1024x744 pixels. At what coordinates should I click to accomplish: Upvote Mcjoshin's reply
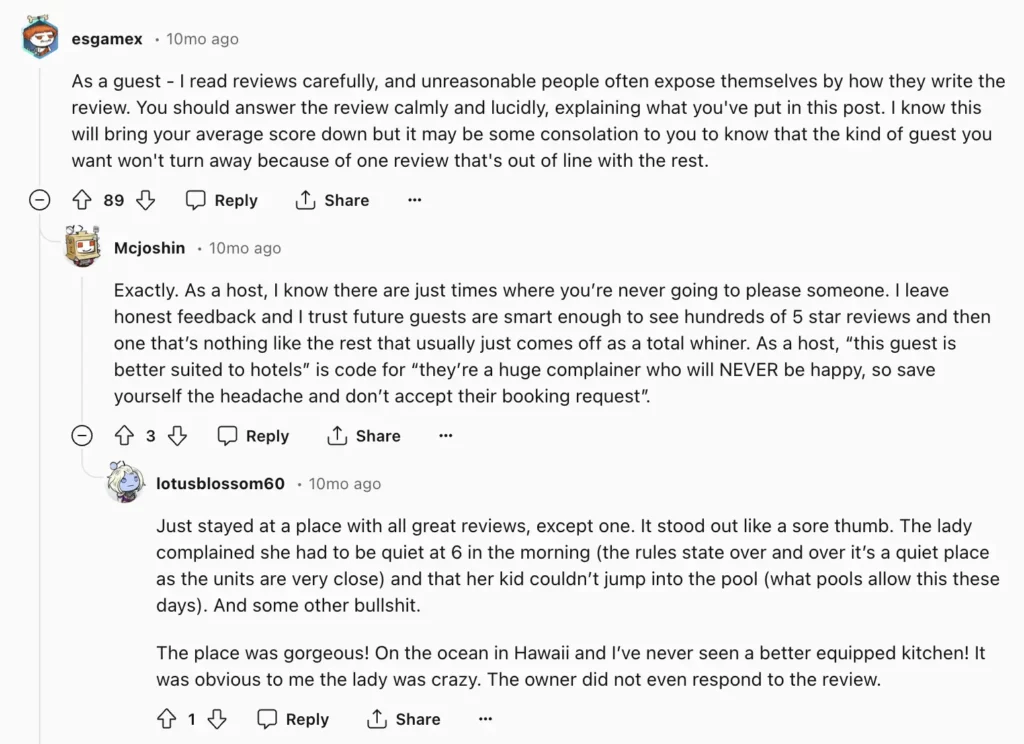tap(124, 436)
